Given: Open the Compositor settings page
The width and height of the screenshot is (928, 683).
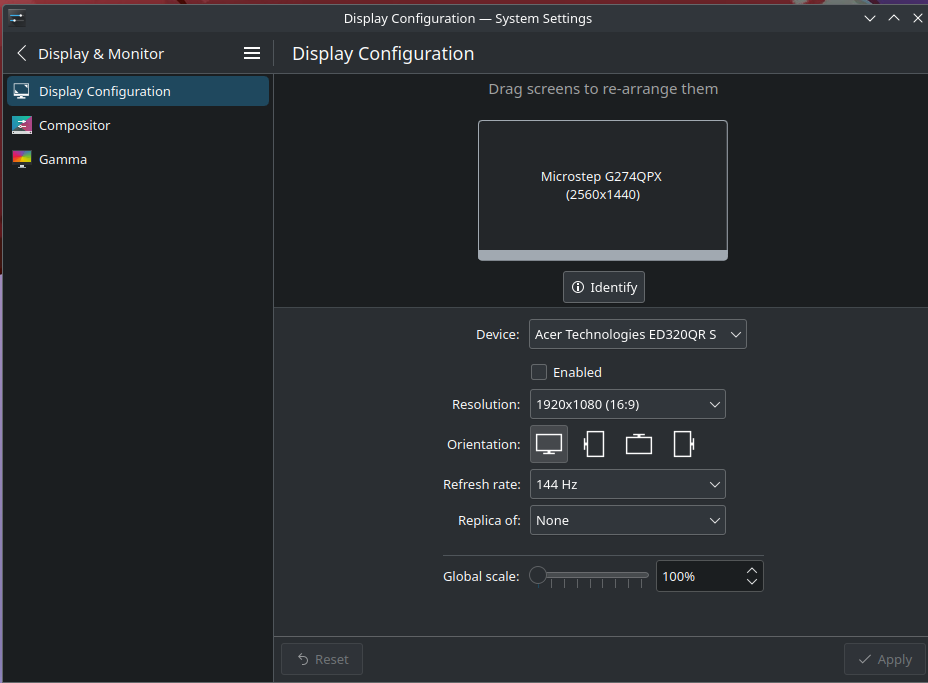Looking at the screenshot, I should tap(74, 125).
